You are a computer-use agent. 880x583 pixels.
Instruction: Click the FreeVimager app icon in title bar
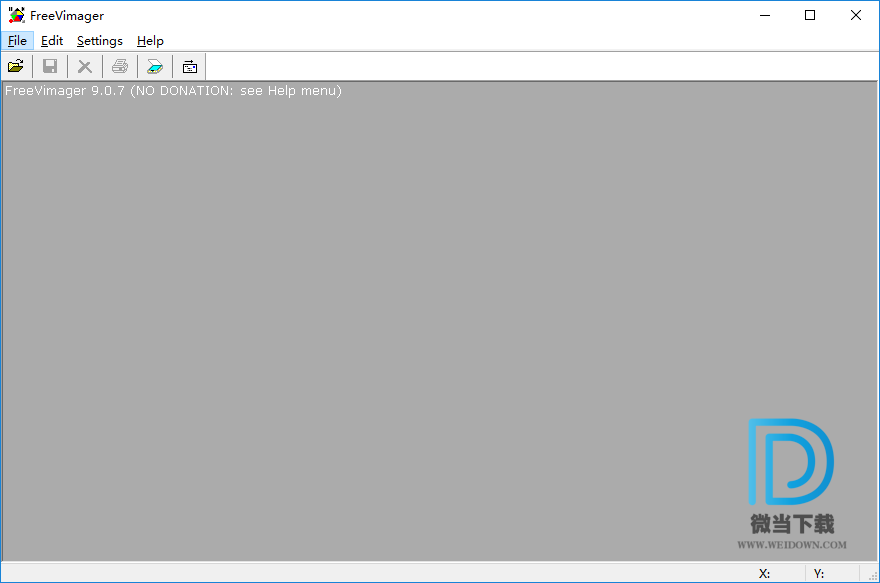pyautogui.click(x=17, y=15)
